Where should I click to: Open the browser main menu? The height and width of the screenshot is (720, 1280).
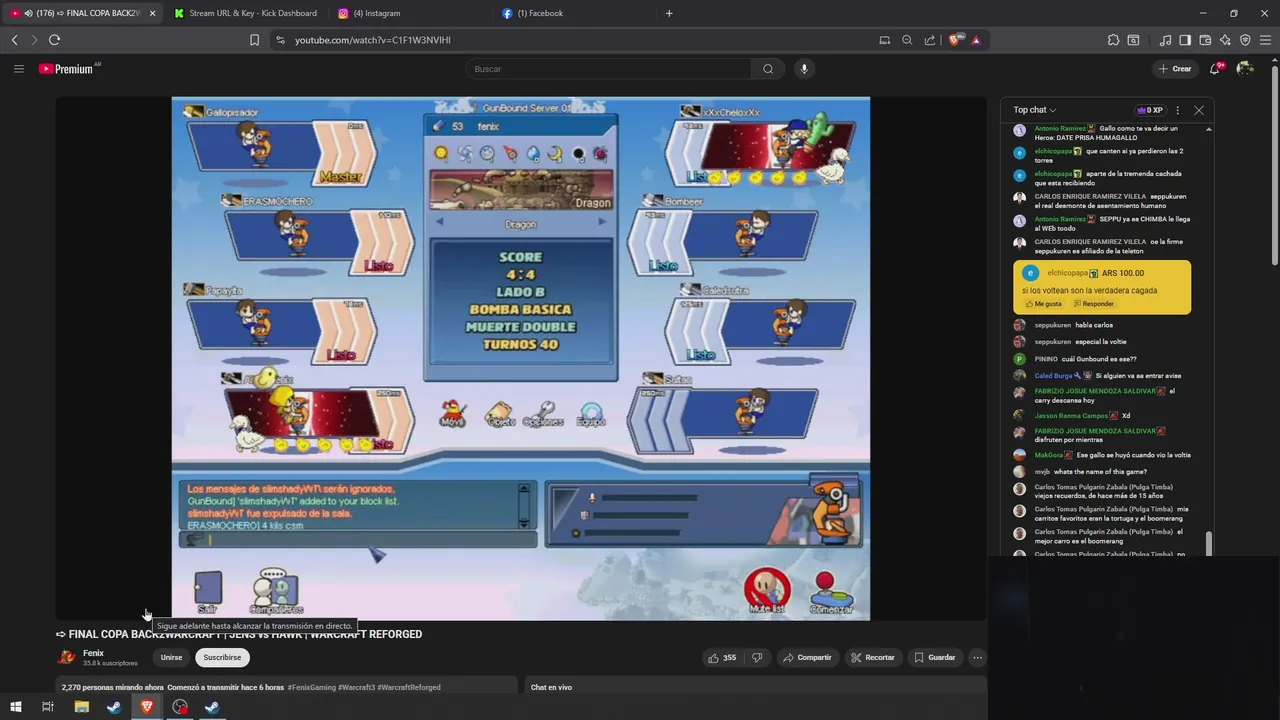click(1266, 40)
